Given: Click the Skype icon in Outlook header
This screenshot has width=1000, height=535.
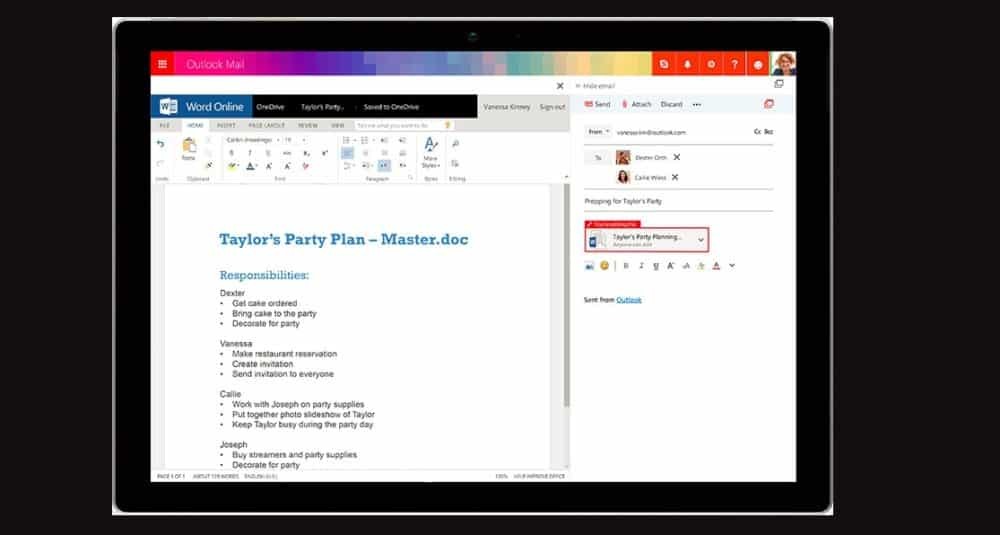Looking at the screenshot, I should click(663, 64).
